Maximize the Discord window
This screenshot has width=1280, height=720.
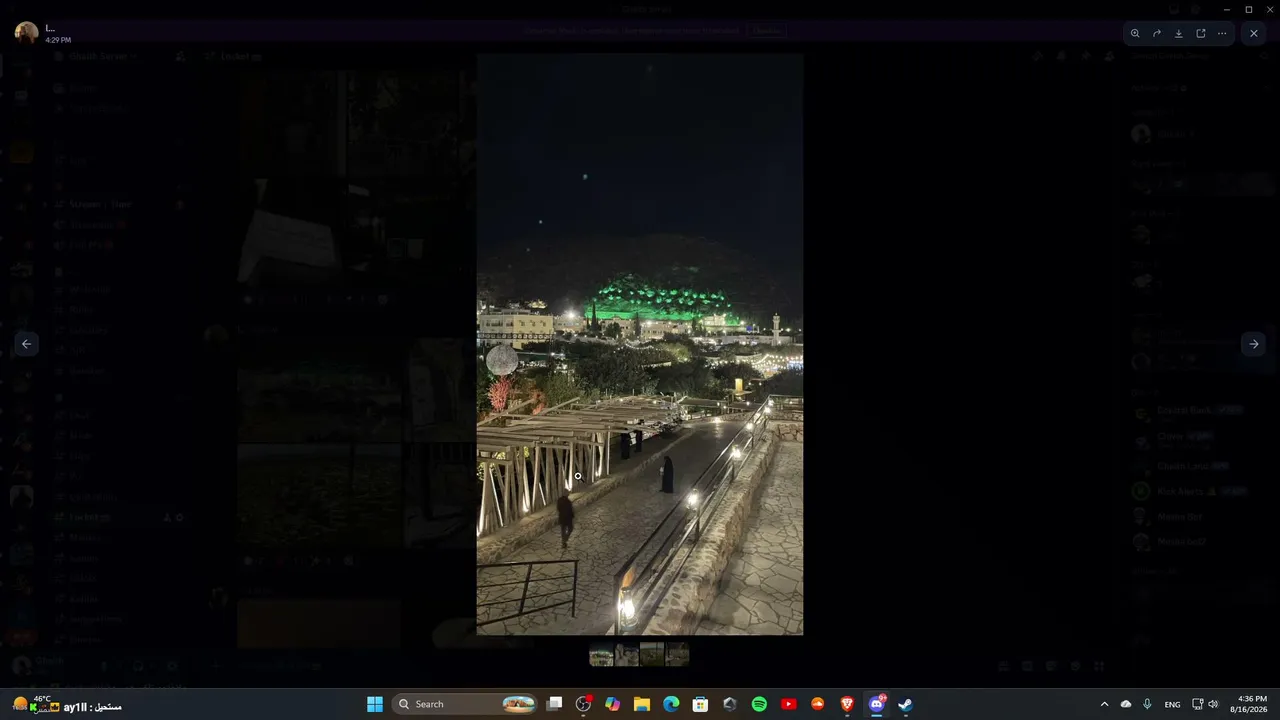1249,9
